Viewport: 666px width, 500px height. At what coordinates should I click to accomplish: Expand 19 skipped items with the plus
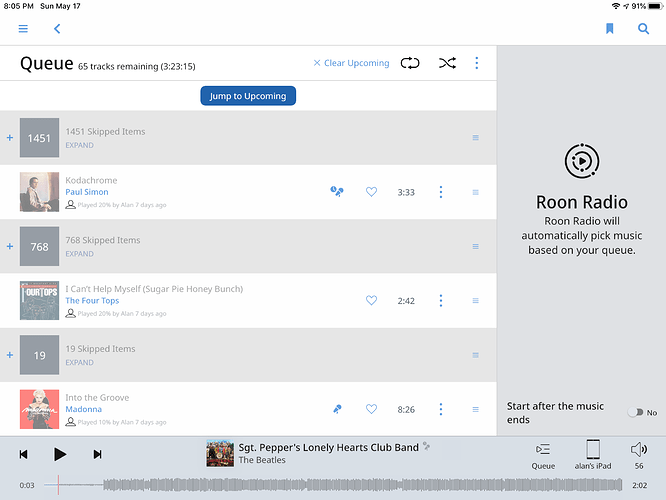[10, 355]
